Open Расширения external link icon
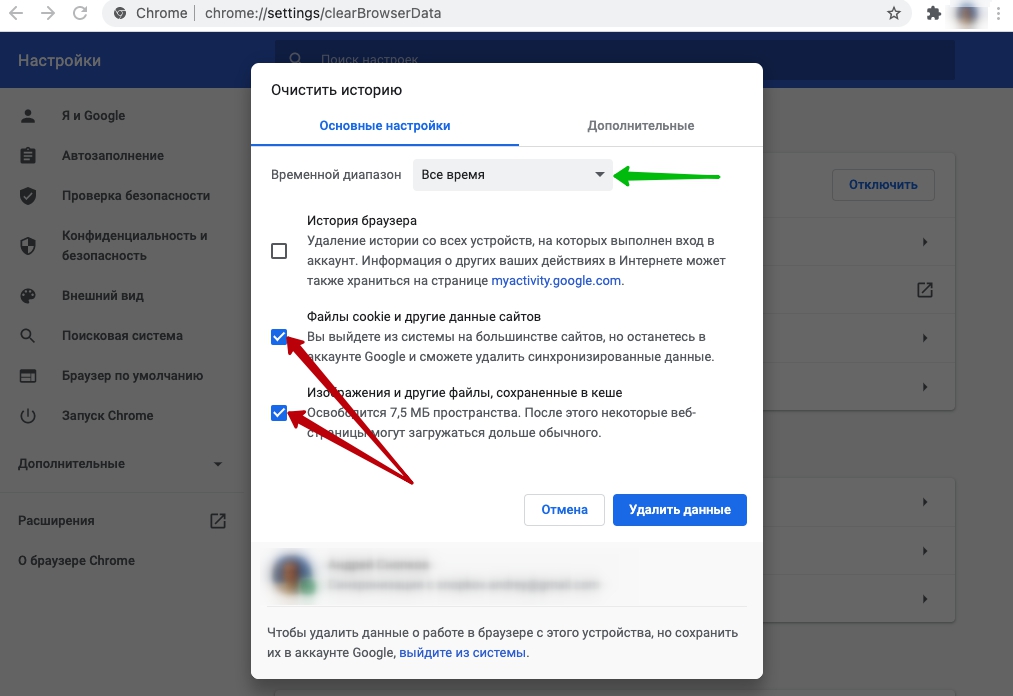This screenshot has height=696, width=1013. coord(218,521)
